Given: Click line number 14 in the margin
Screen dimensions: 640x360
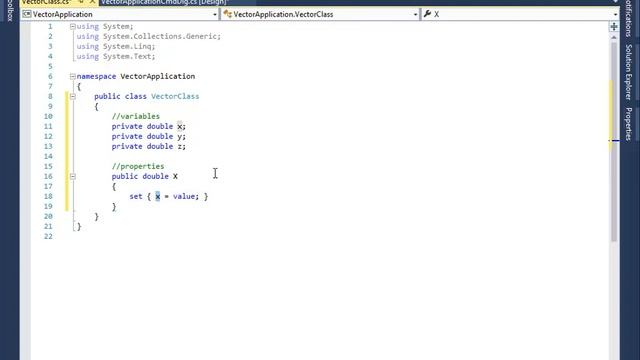Looking at the screenshot, I should [x=48, y=156].
